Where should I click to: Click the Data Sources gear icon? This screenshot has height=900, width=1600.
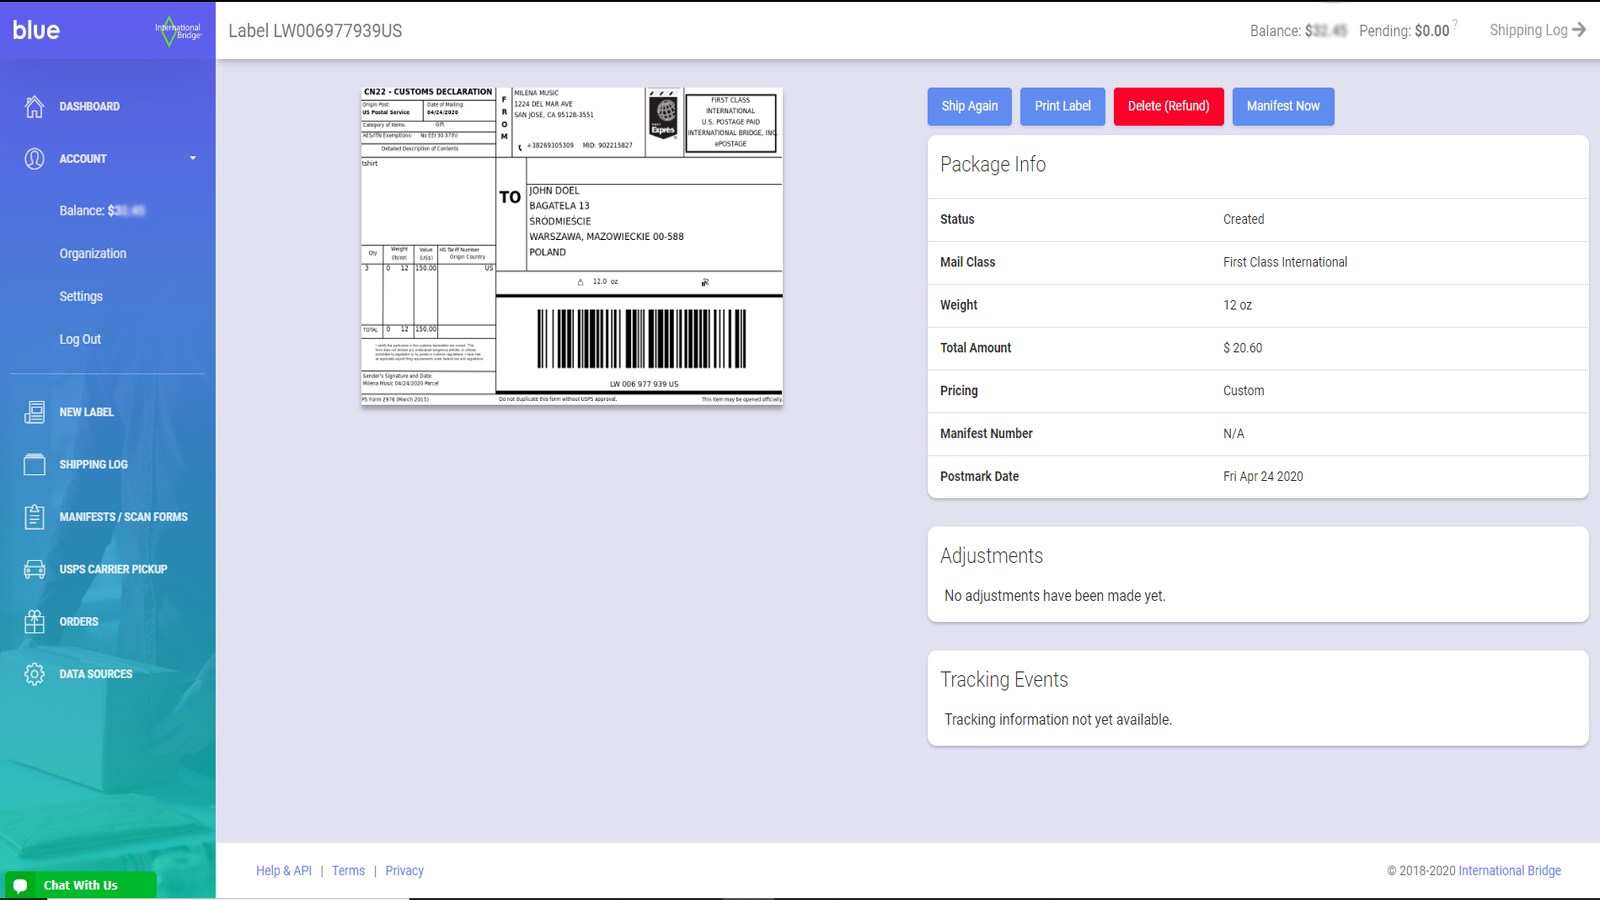34,674
